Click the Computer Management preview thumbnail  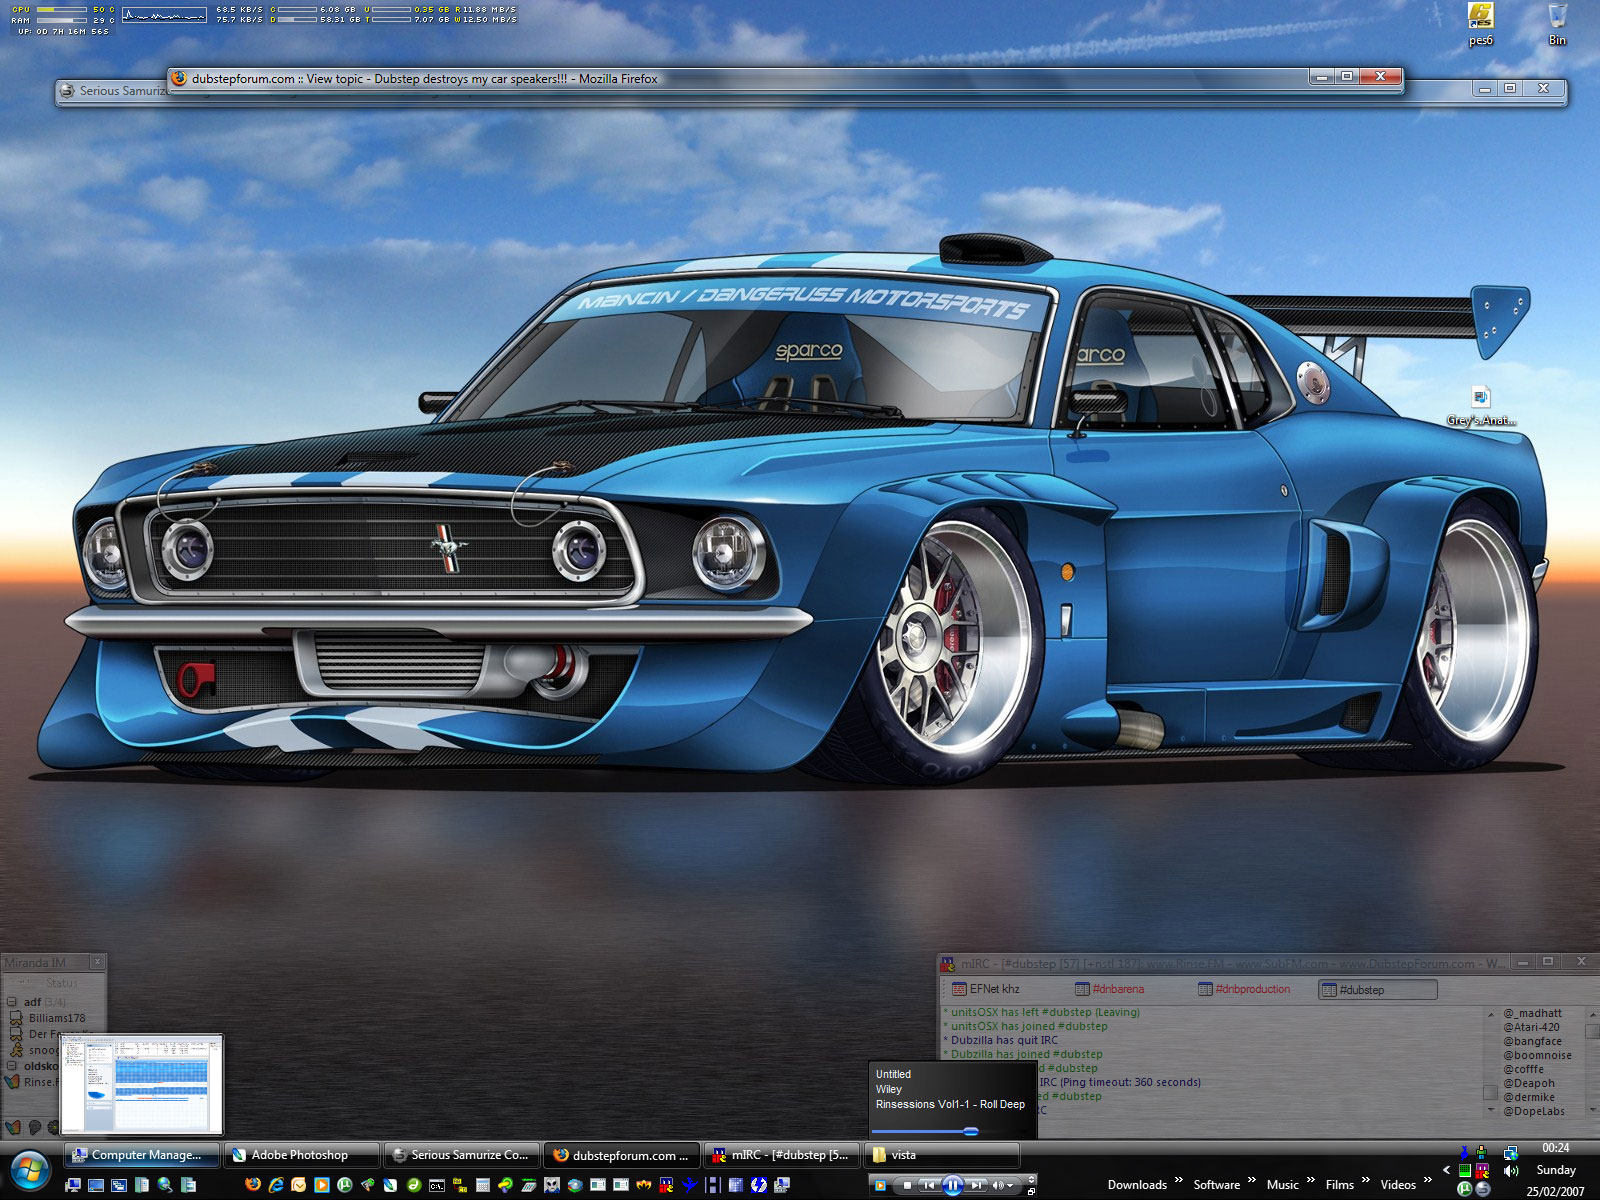[142, 1084]
